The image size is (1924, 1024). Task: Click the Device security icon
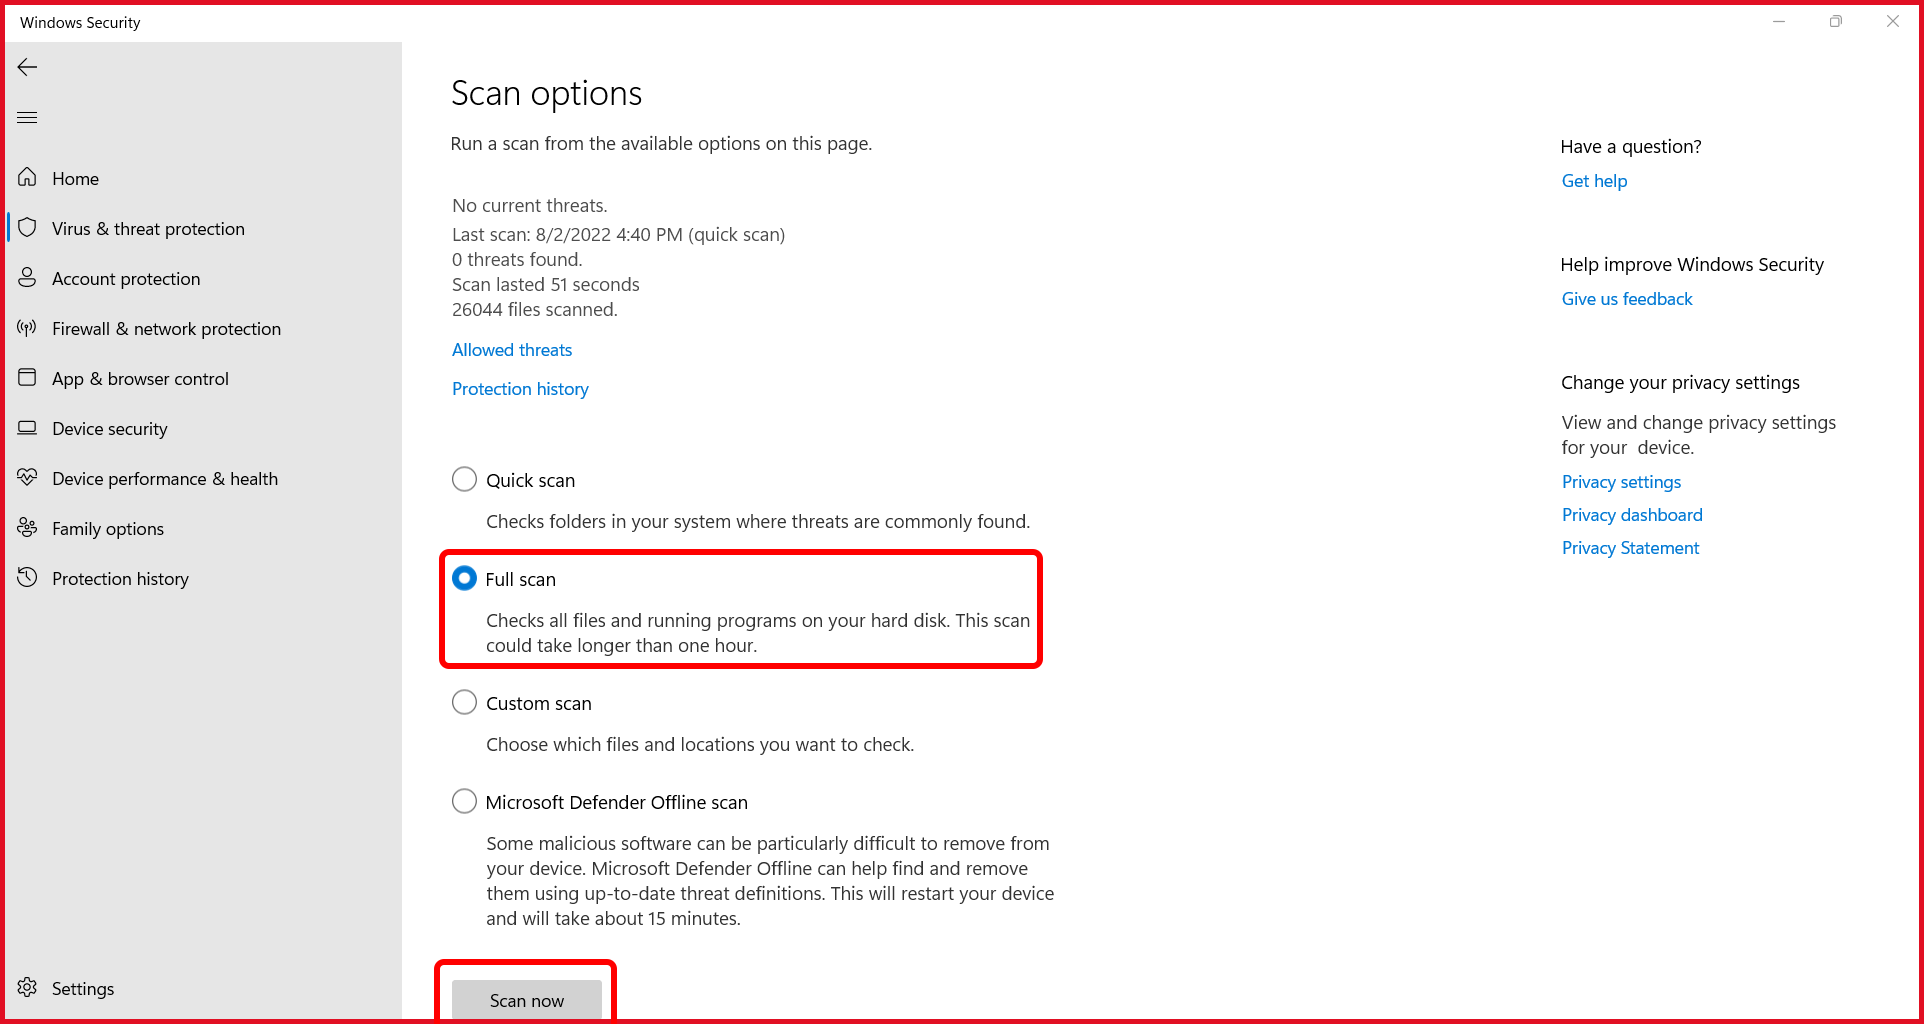[27, 428]
